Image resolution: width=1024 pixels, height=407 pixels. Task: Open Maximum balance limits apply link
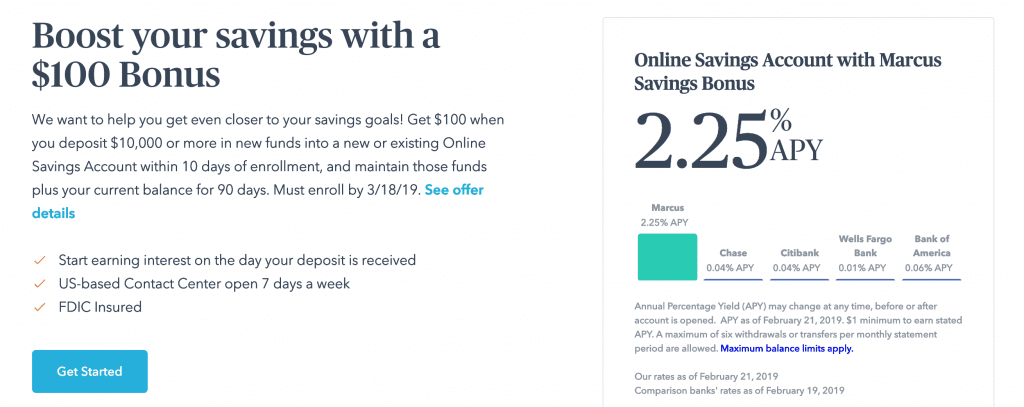coord(786,349)
